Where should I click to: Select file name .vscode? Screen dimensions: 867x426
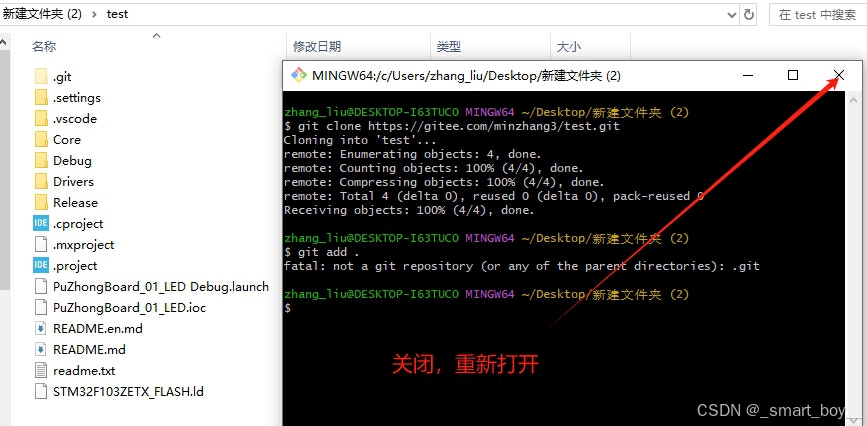point(75,119)
